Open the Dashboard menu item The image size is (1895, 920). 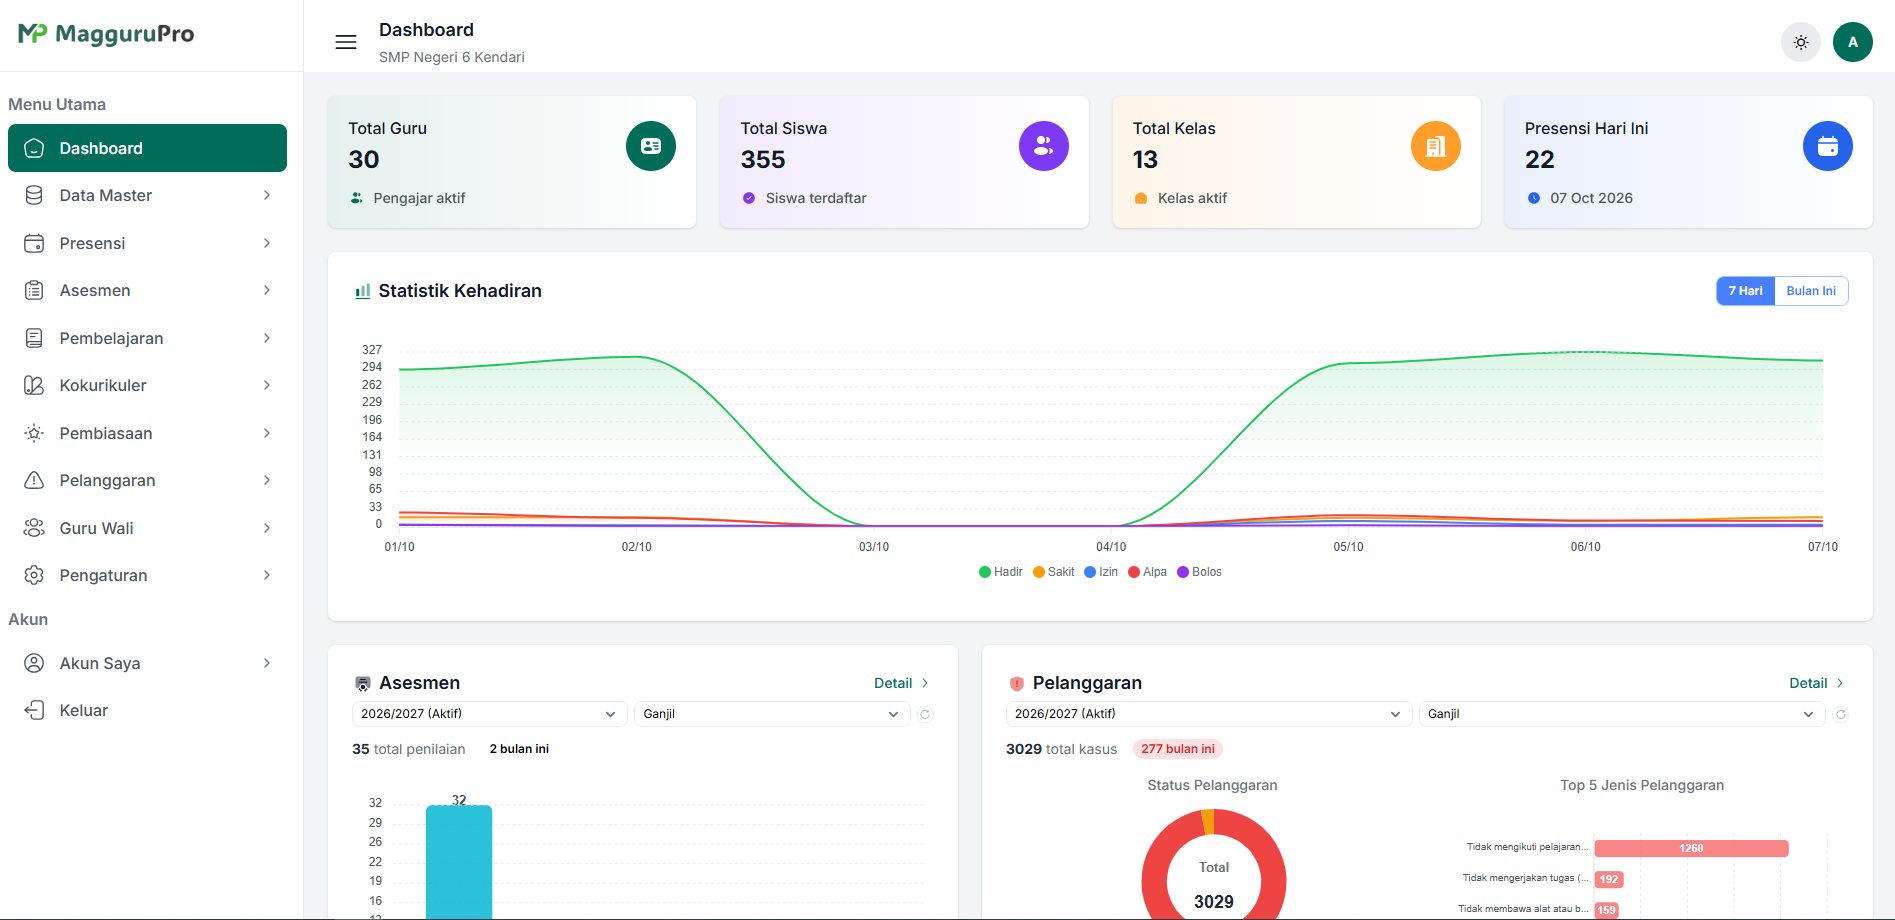(147, 148)
